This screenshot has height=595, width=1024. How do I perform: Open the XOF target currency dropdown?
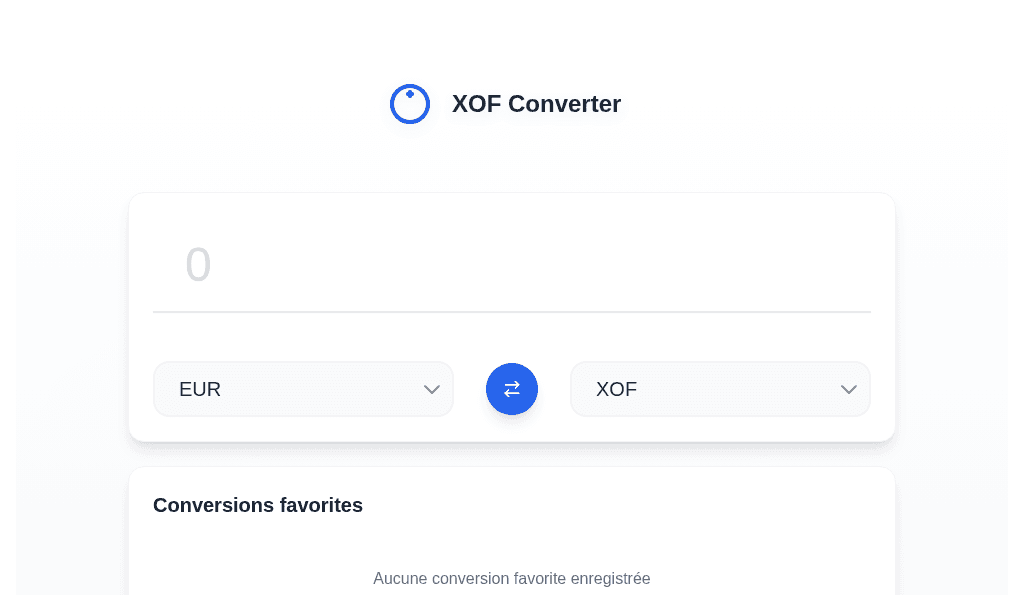pyautogui.click(x=720, y=389)
